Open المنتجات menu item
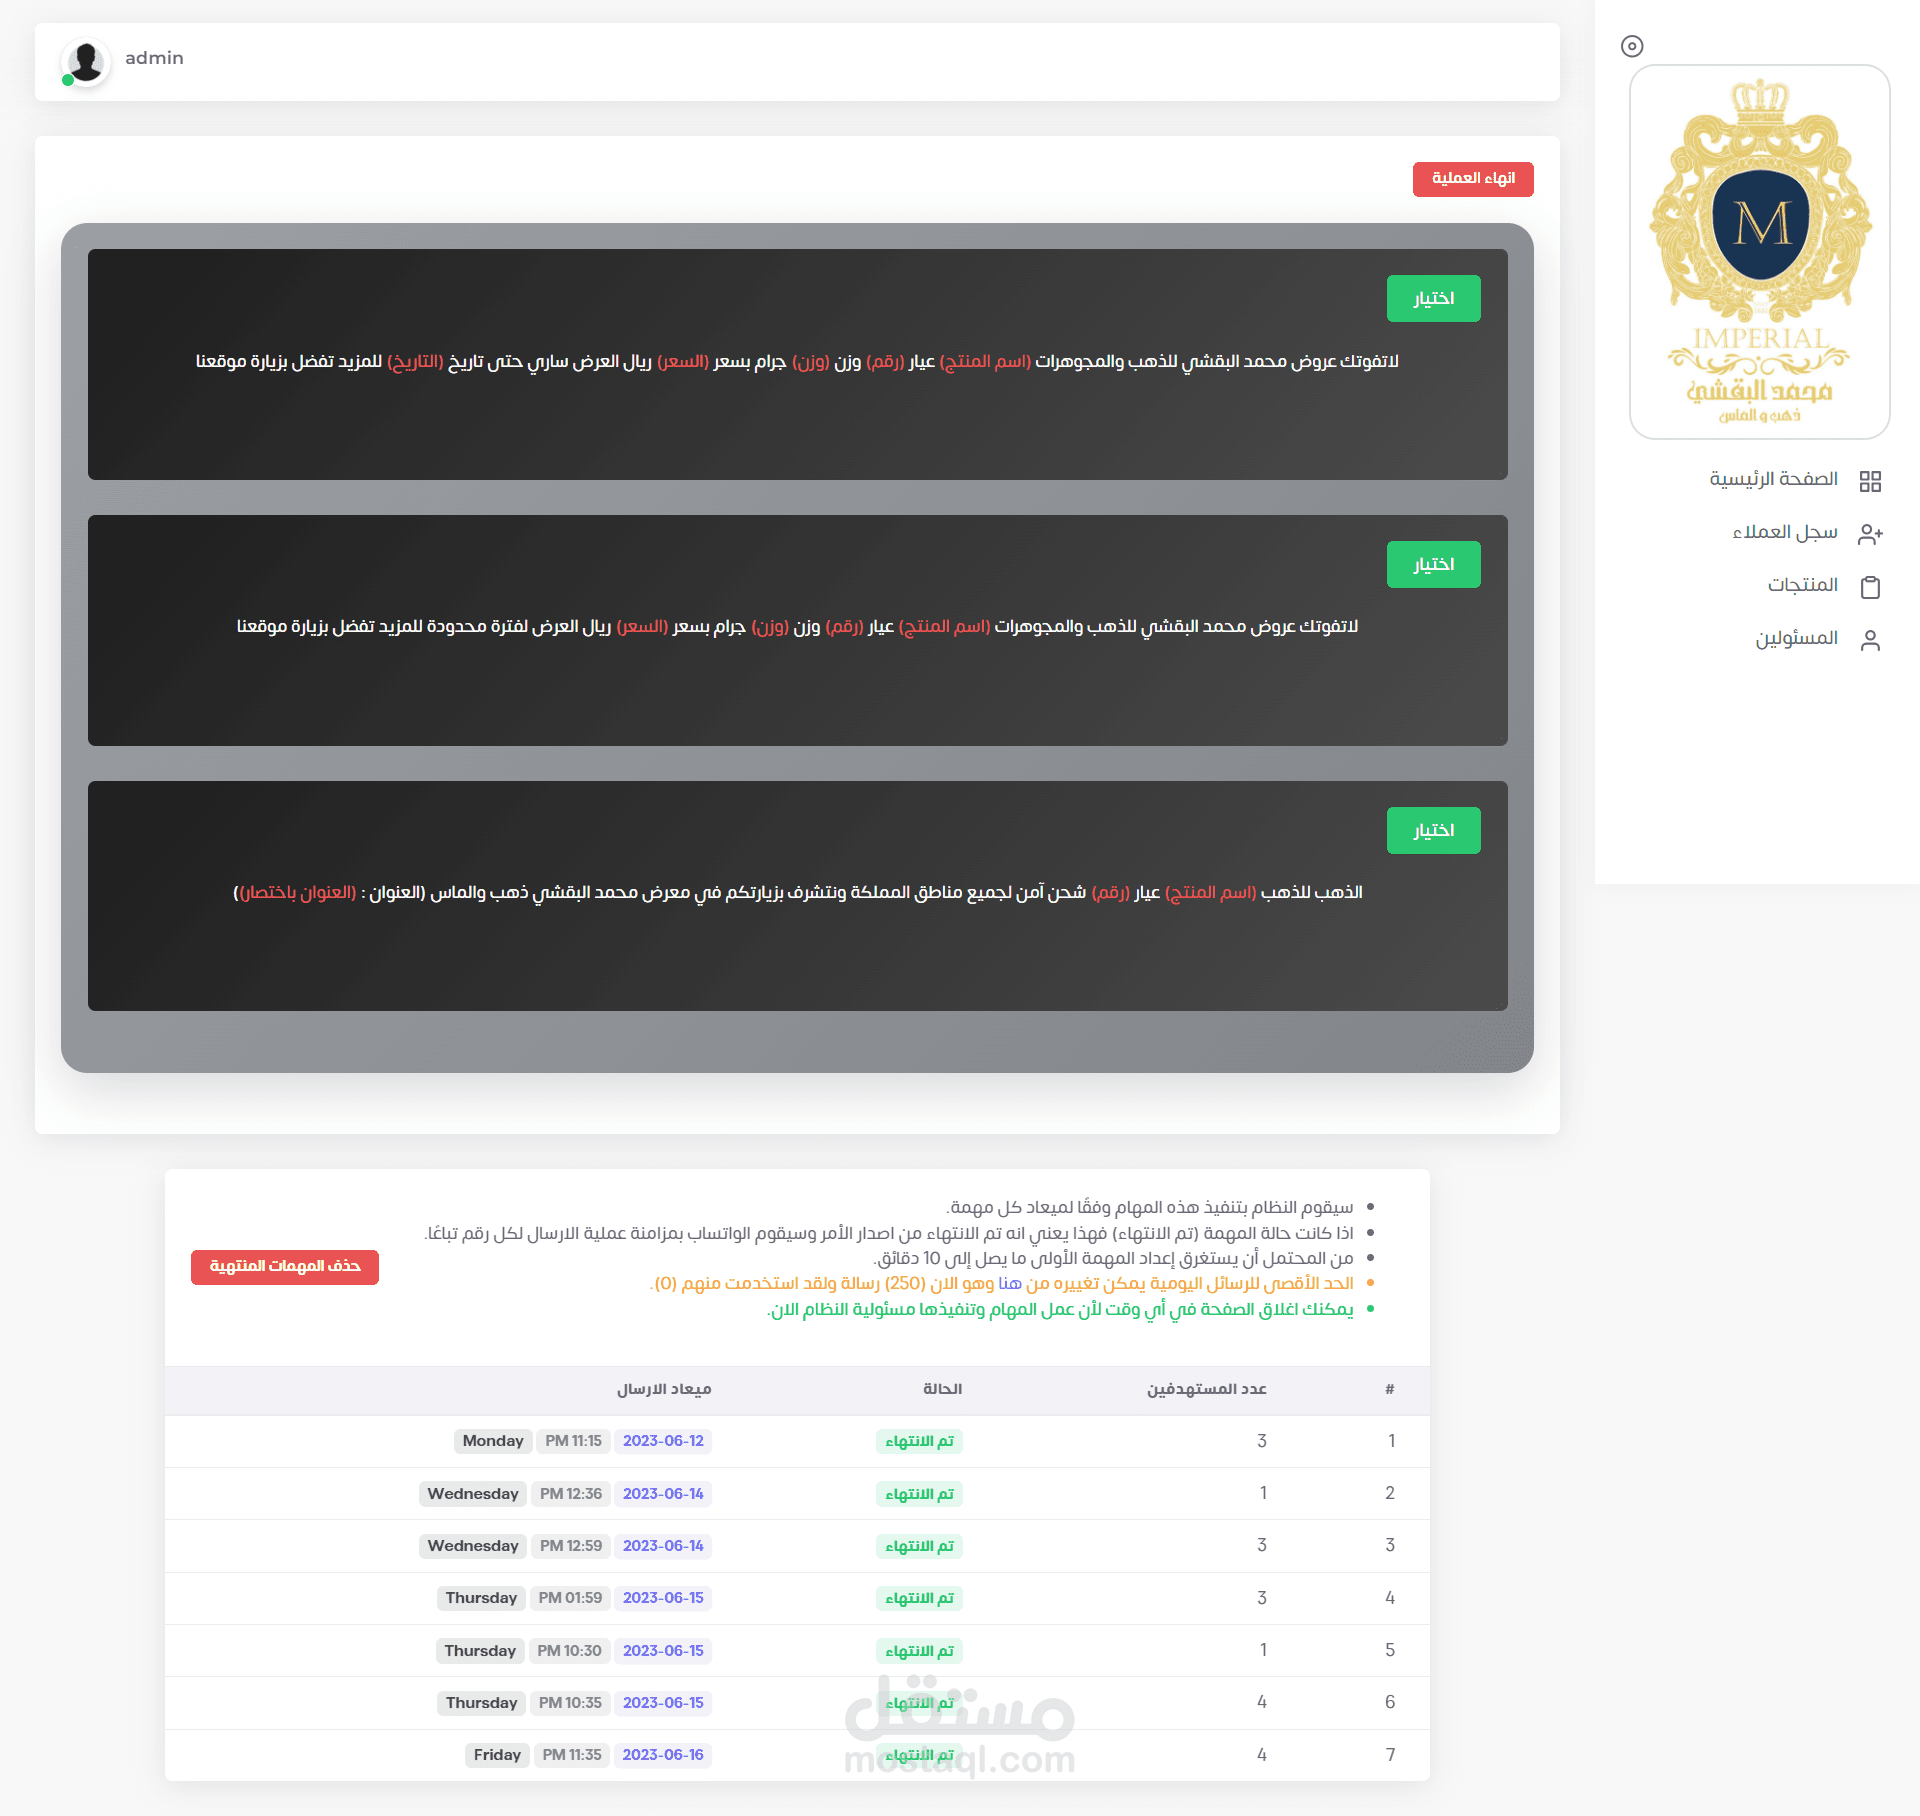 [x=1802, y=585]
